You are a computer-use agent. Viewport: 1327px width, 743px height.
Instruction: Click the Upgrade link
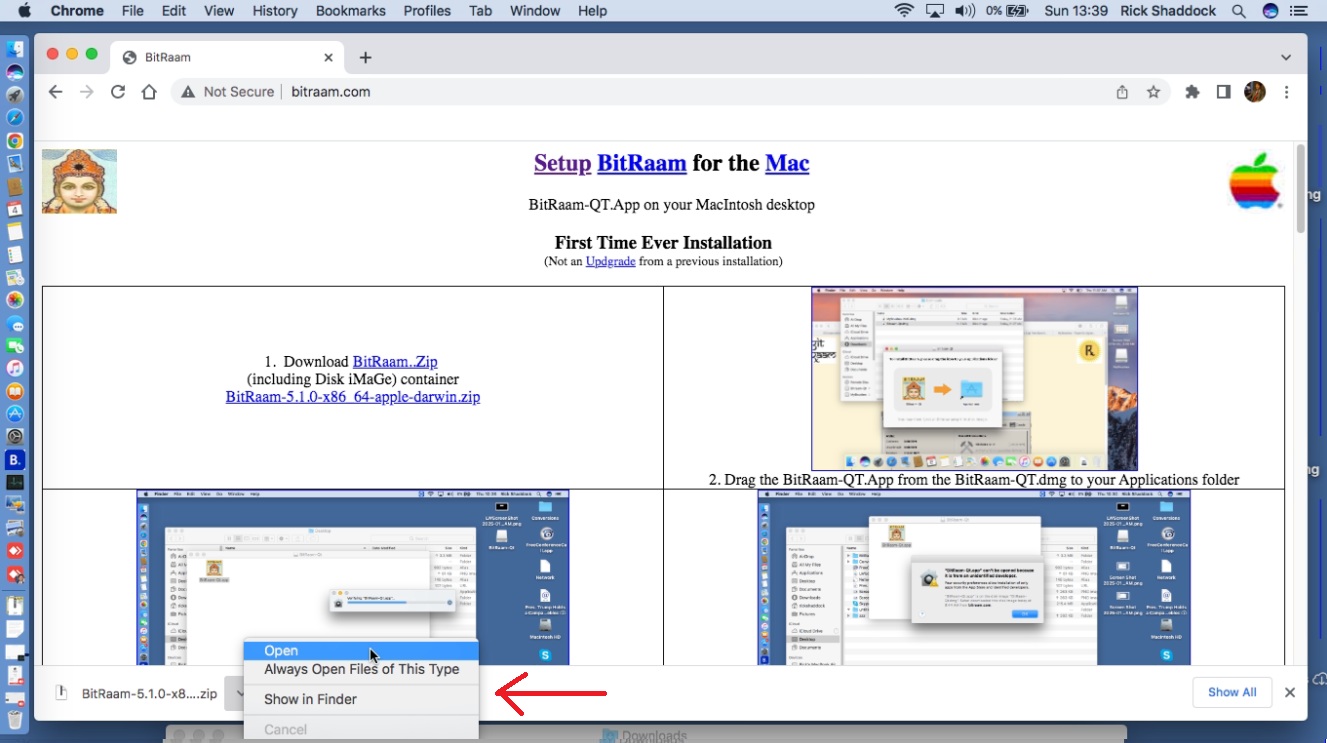(610, 262)
